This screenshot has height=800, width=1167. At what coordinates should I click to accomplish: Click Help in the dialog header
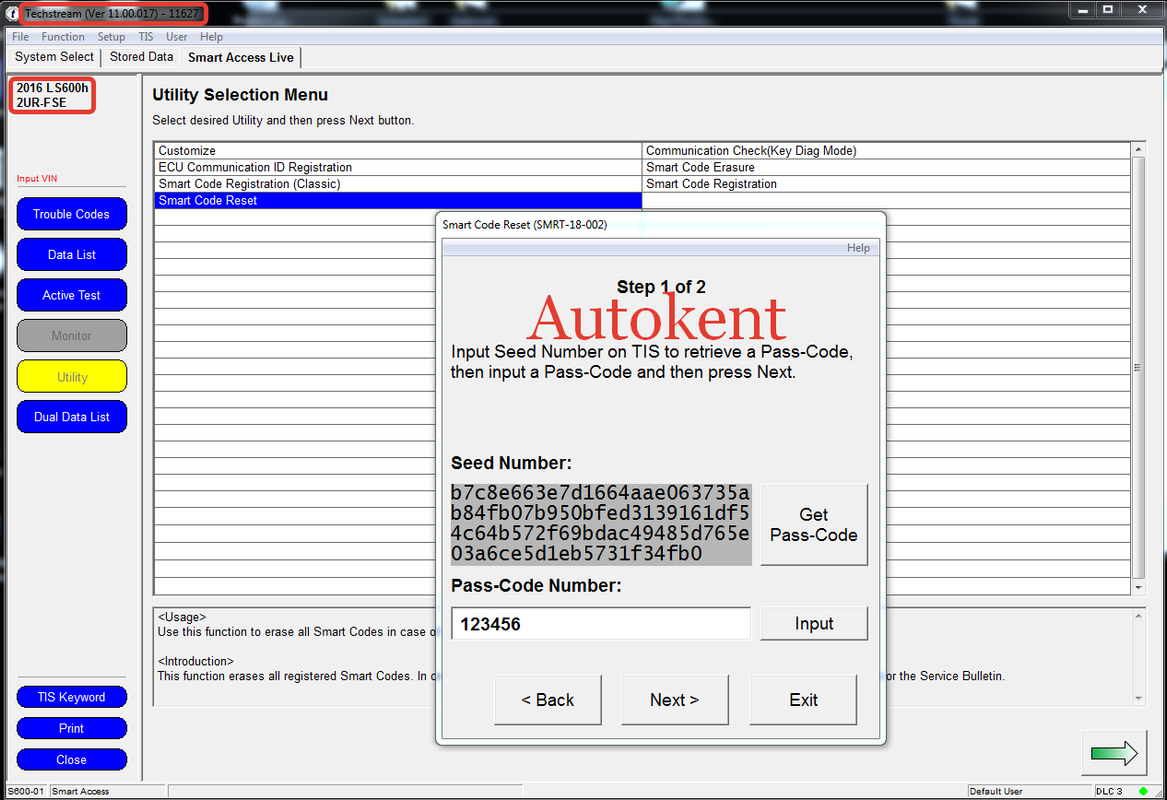(x=858, y=248)
